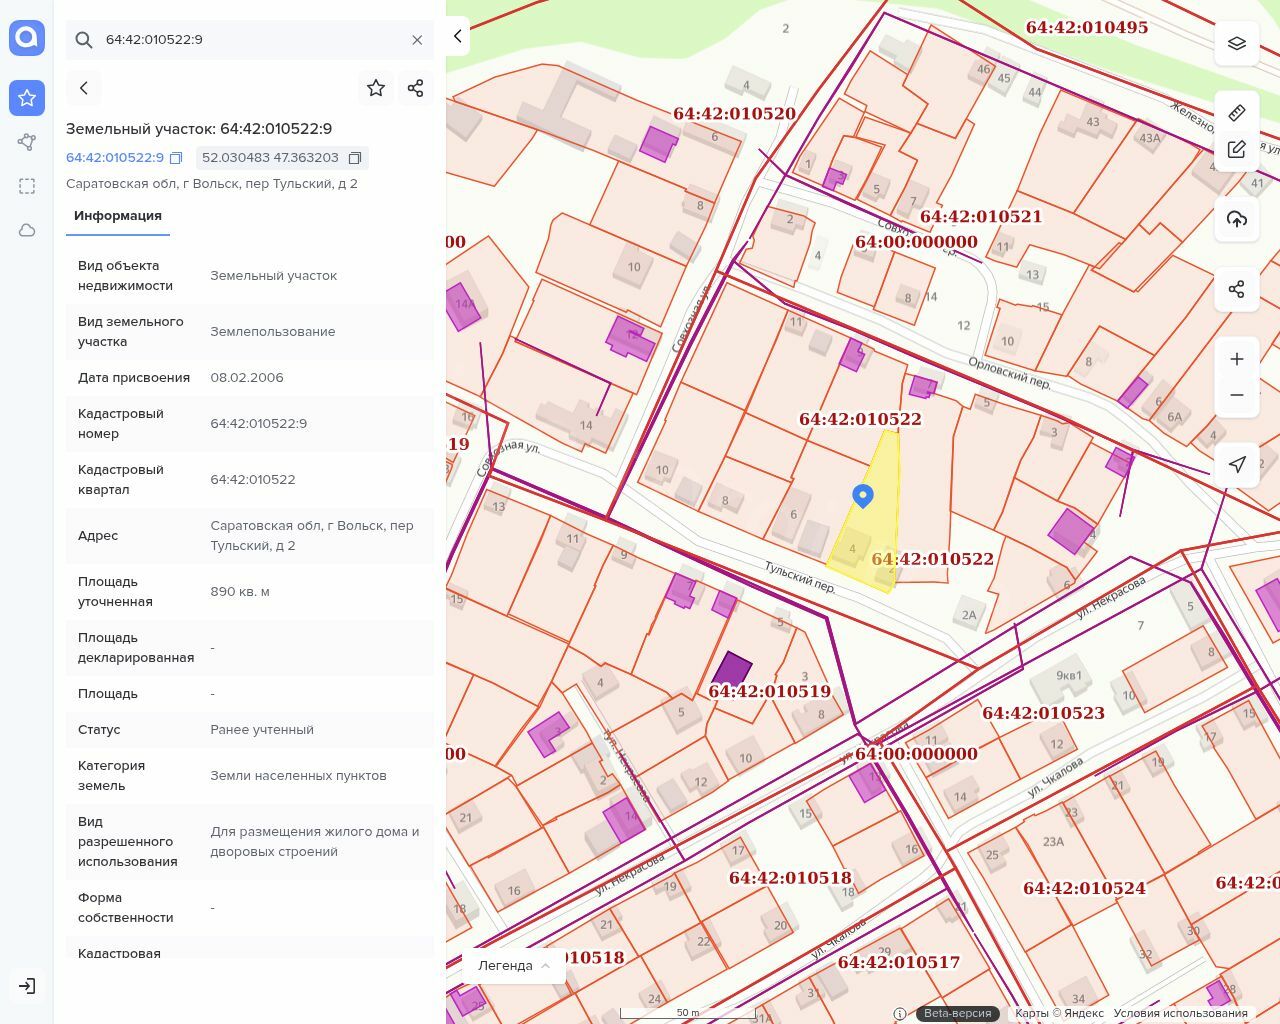This screenshot has width=1280, height=1024.
Task: Open favorites in left sidebar
Action: pos(27,98)
